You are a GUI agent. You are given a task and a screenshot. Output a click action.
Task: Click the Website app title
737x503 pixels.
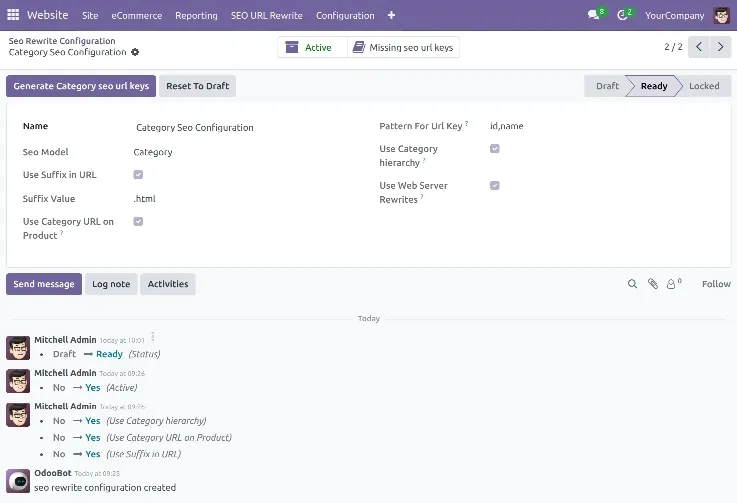click(47, 15)
